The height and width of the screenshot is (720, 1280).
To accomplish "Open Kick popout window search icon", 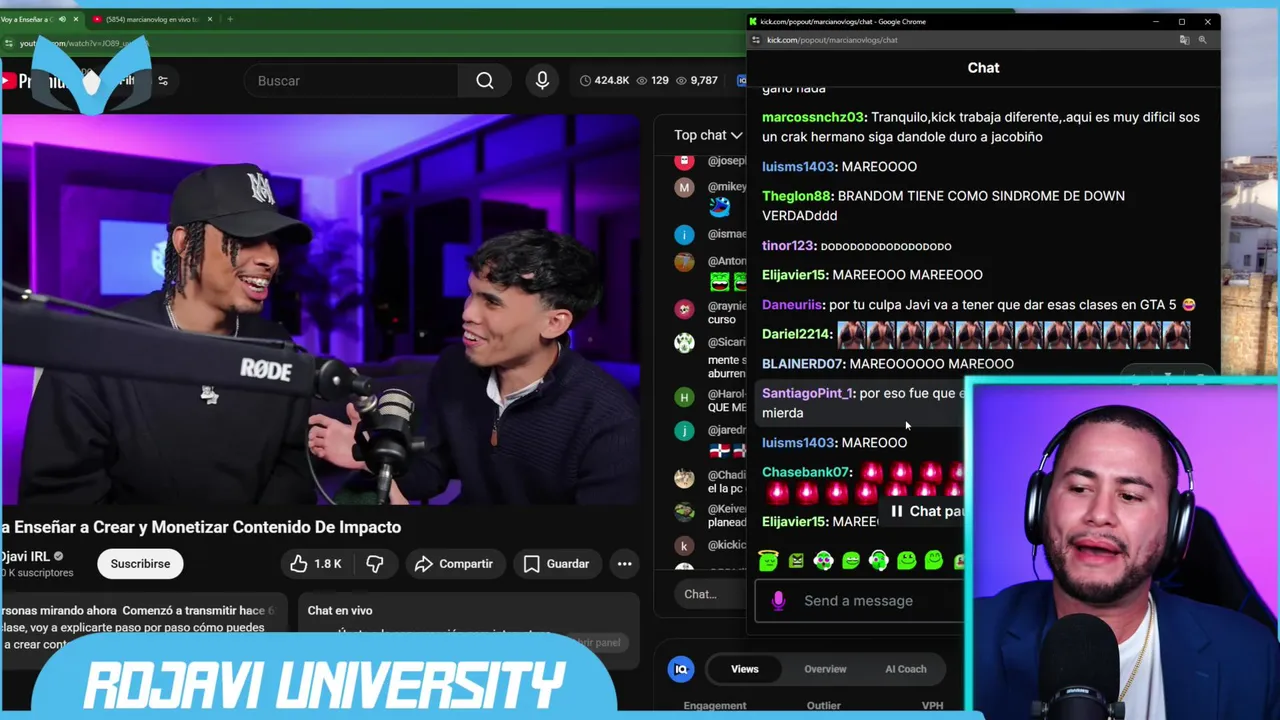I will (1202, 40).
